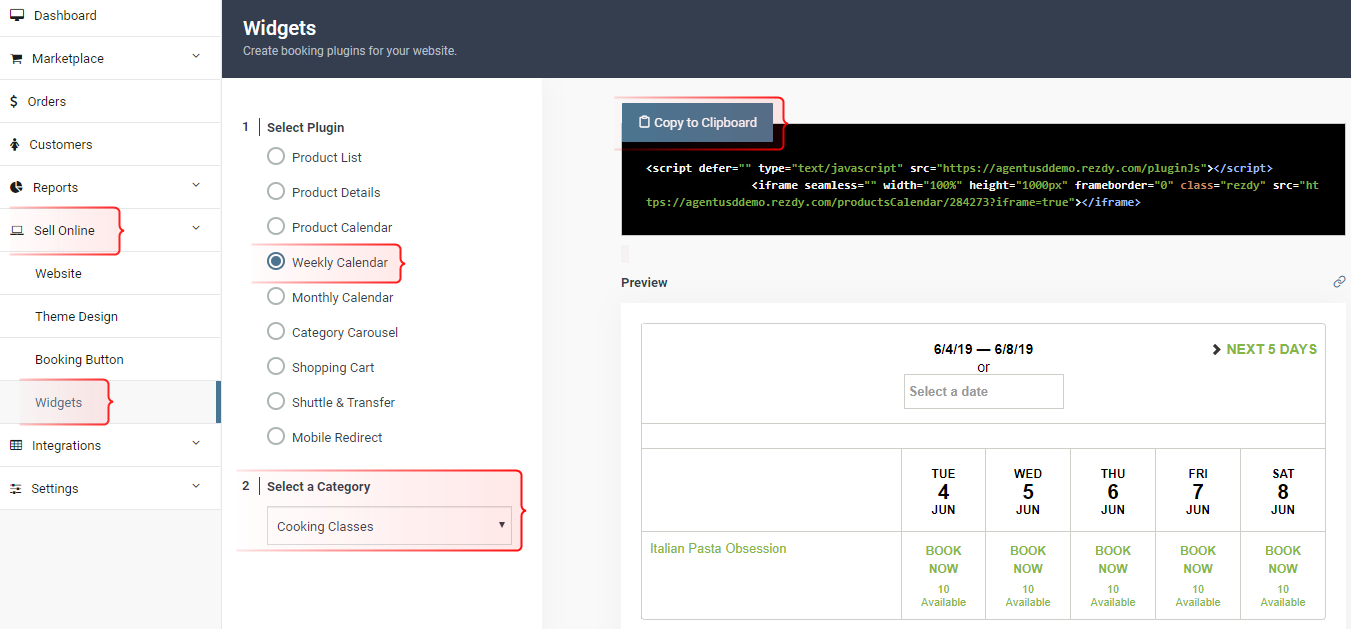The height and width of the screenshot is (629, 1351).
Task: Select the Product List radio button
Action: click(x=276, y=156)
